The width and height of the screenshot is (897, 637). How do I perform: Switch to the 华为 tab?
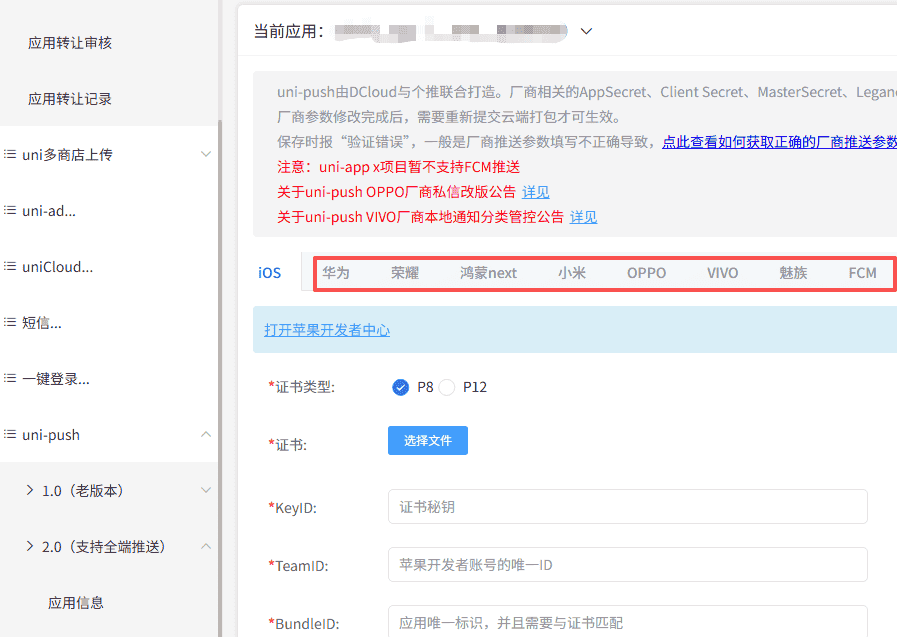(x=336, y=273)
